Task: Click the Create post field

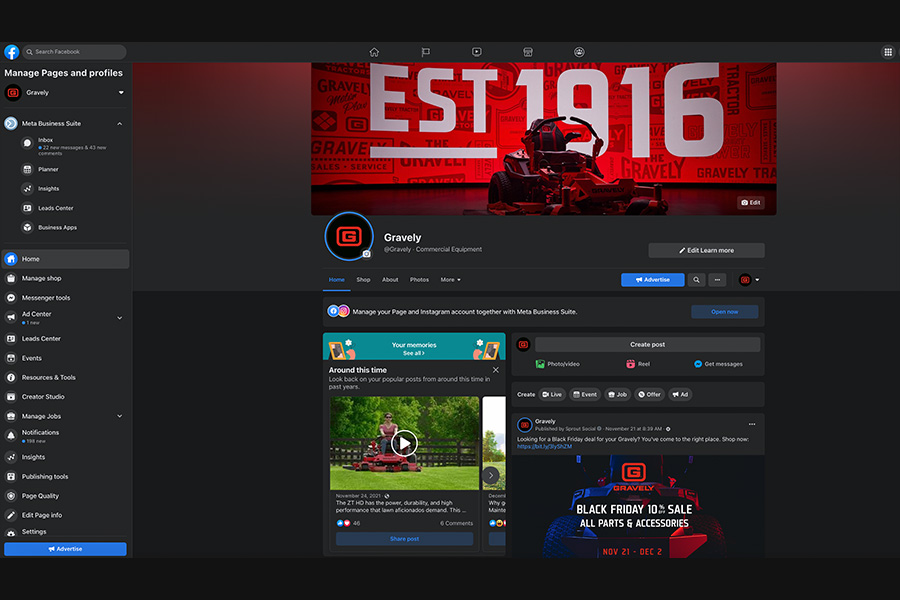Action: [x=647, y=344]
